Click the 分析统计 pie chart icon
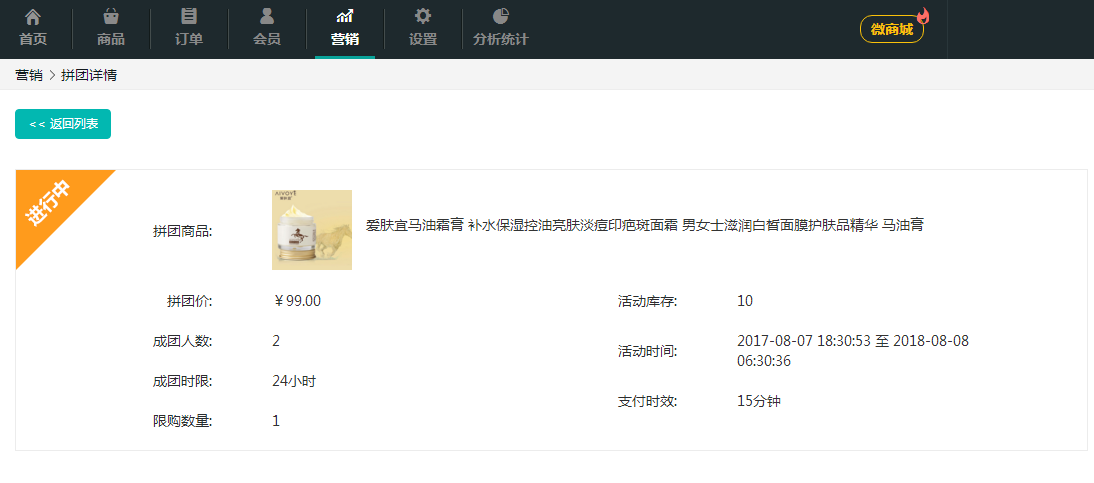This screenshot has width=1094, height=483. click(x=501, y=17)
